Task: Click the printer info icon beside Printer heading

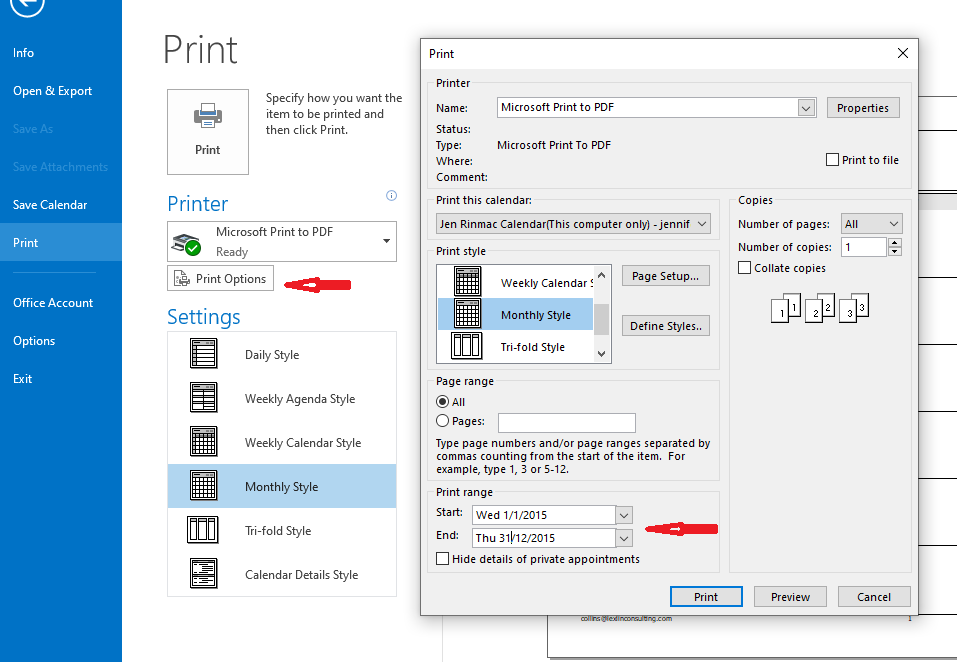Action: (392, 195)
